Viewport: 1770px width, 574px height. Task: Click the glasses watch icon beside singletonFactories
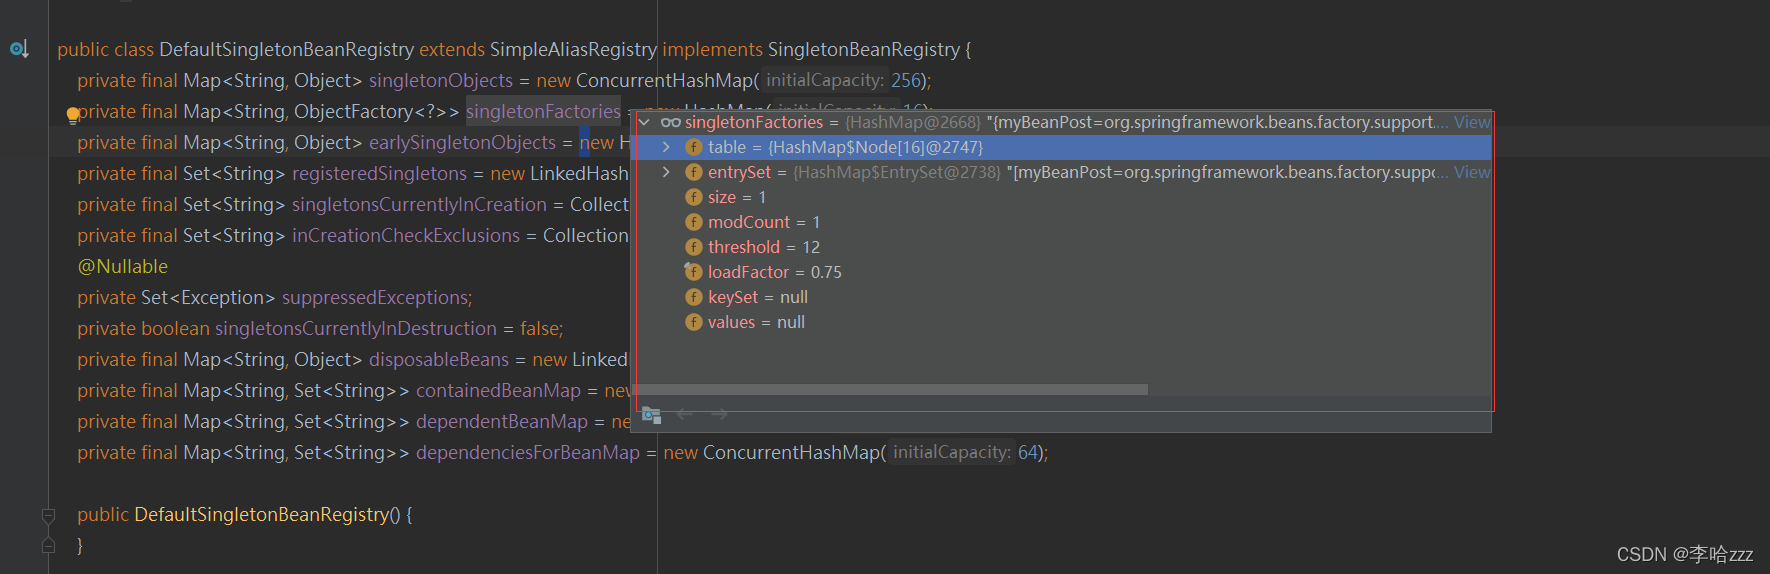(671, 122)
